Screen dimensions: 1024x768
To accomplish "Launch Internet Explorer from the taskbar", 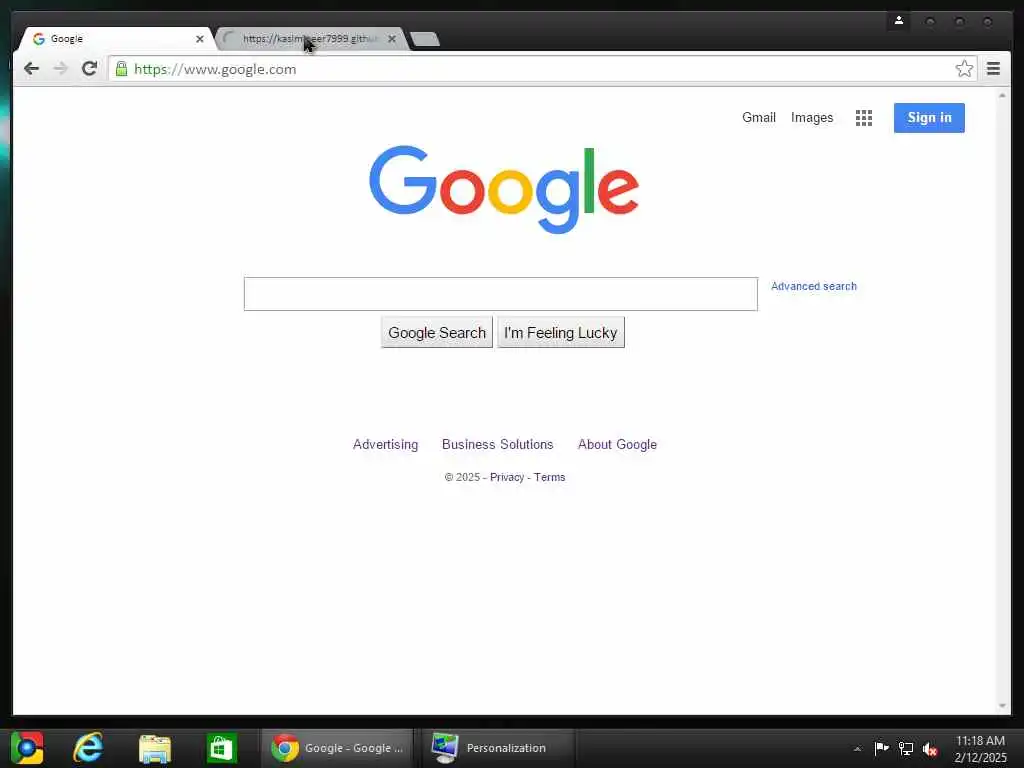I will [88, 748].
